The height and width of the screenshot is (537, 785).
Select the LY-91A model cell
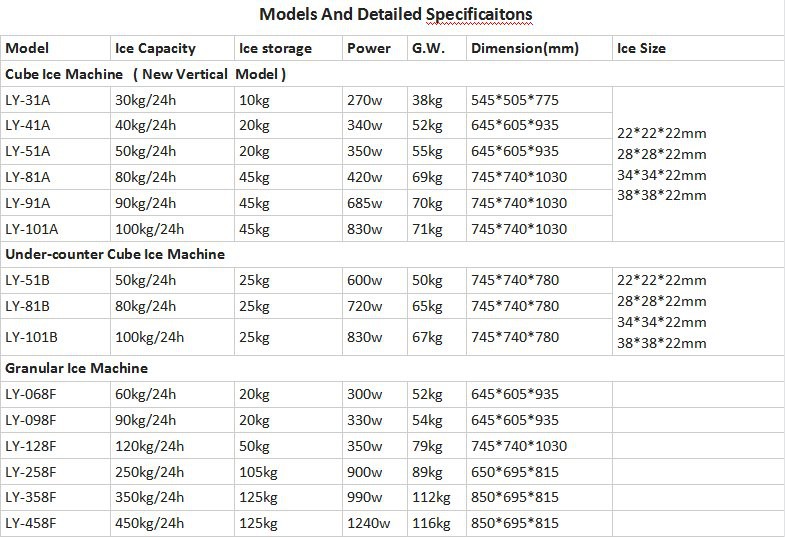pyautogui.click(x=27, y=203)
